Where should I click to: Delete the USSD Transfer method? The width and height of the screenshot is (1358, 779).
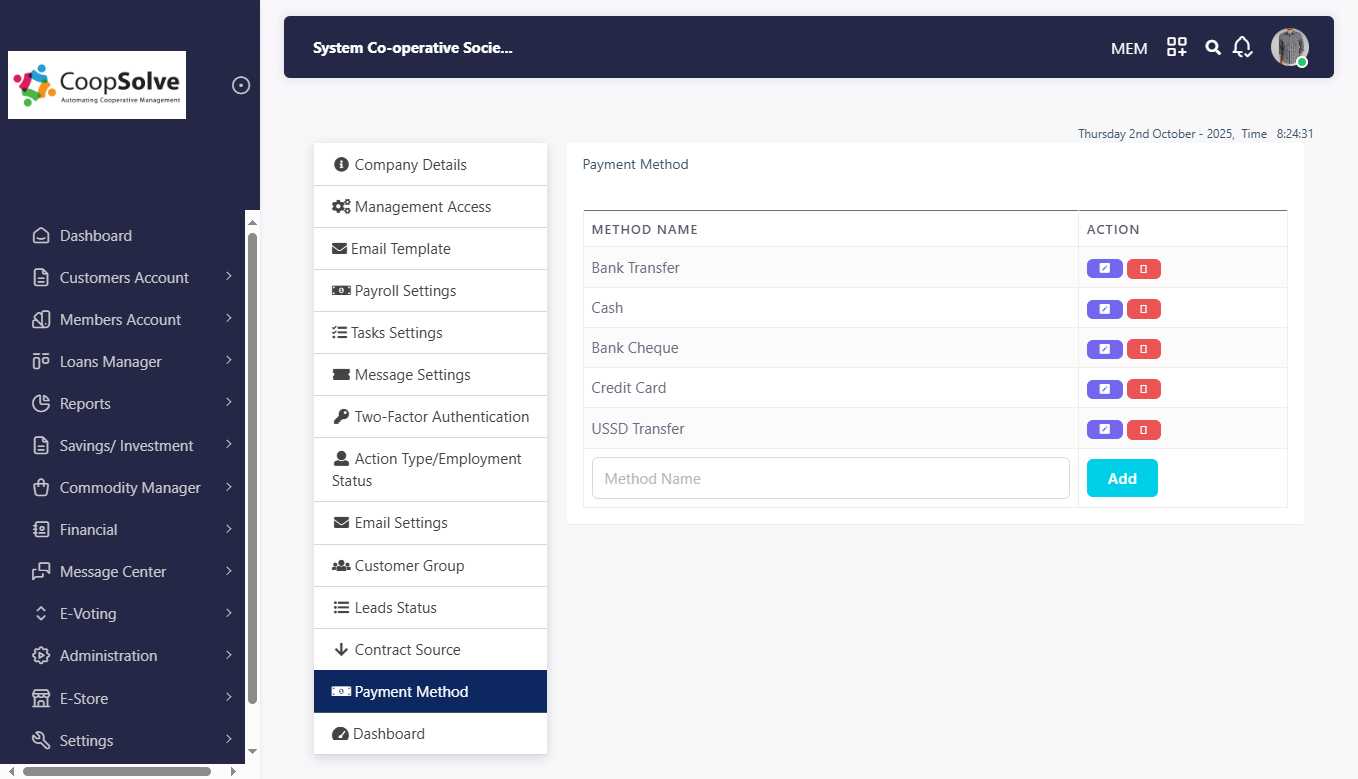1143,430
